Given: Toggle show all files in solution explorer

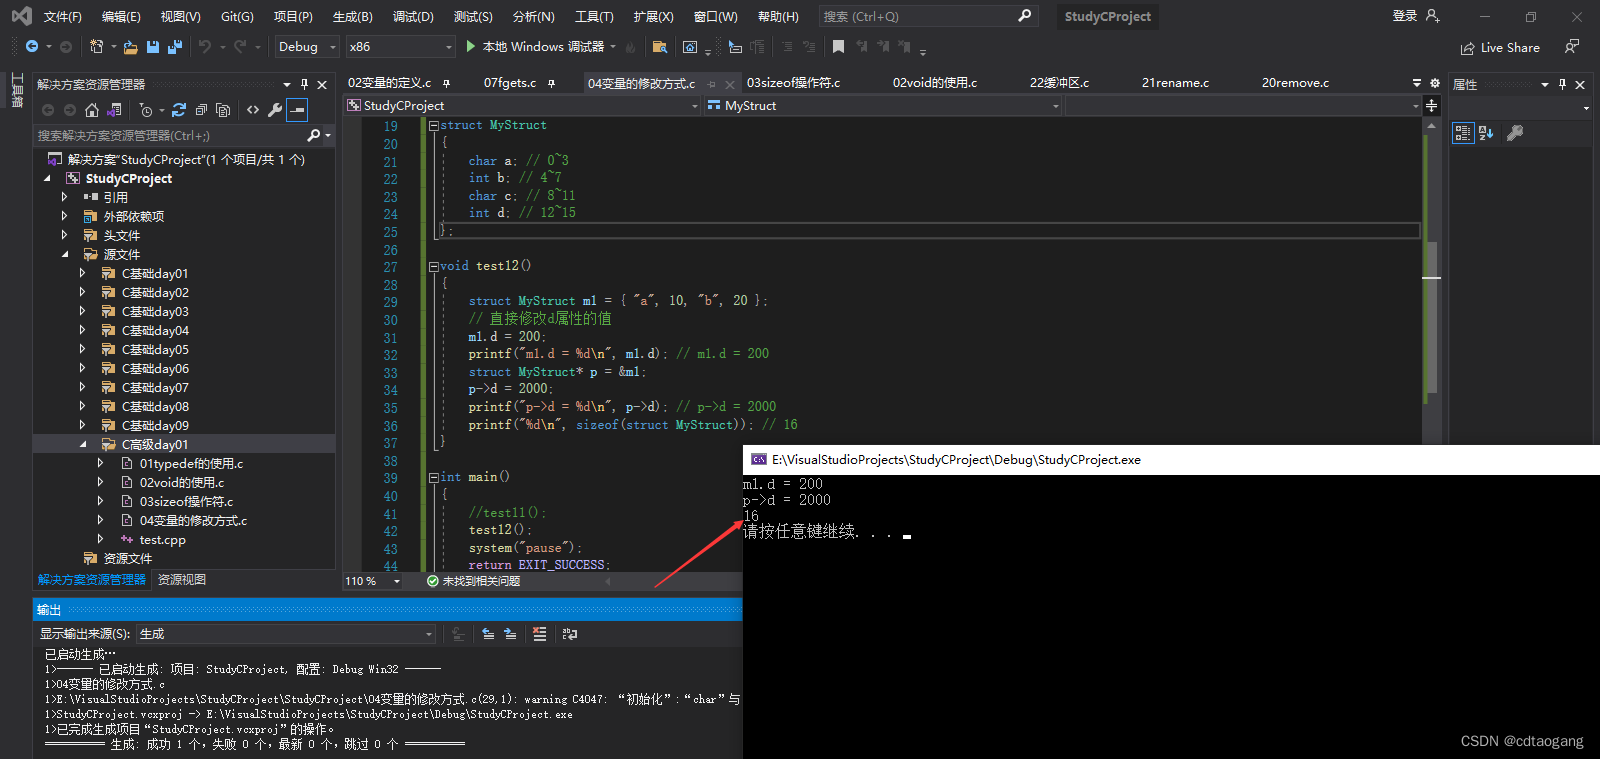Looking at the screenshot, I should (223, 110).
